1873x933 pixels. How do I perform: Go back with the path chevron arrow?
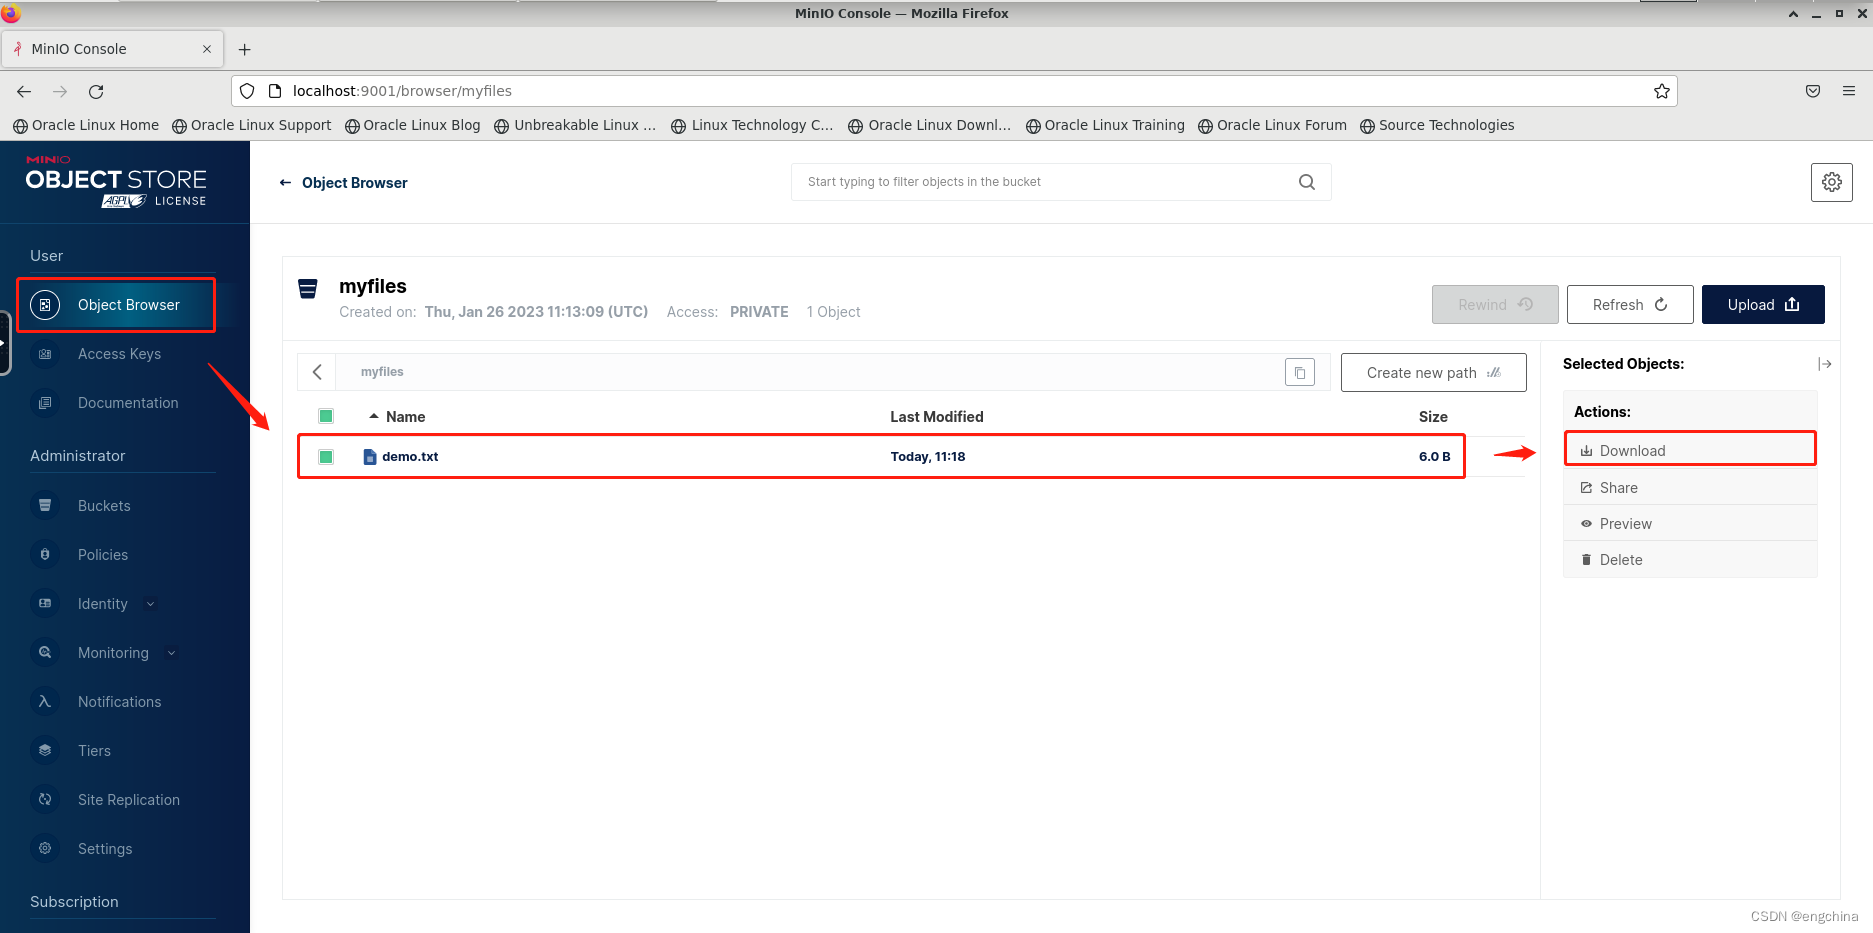pos(317,372)
